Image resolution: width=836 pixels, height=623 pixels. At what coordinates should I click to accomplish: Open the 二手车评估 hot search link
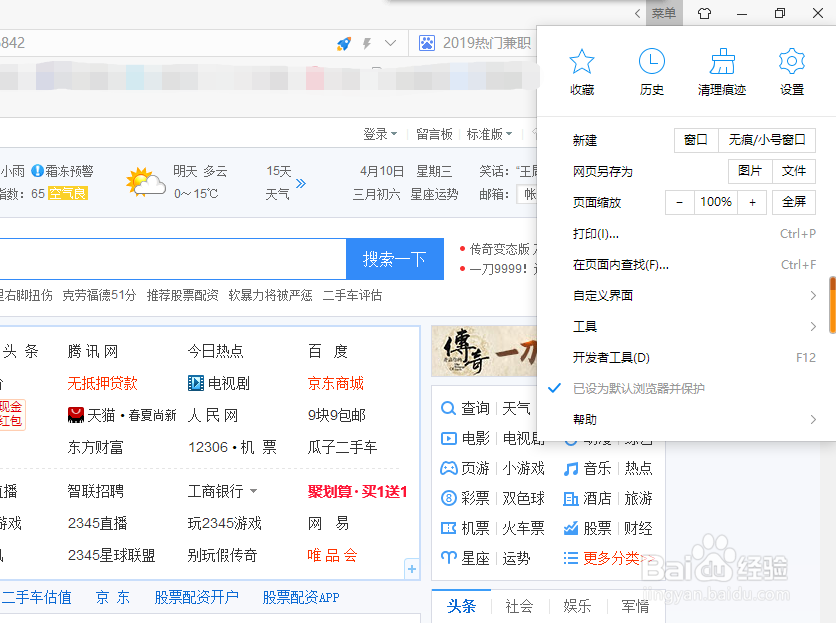click(x=352, y=295)
